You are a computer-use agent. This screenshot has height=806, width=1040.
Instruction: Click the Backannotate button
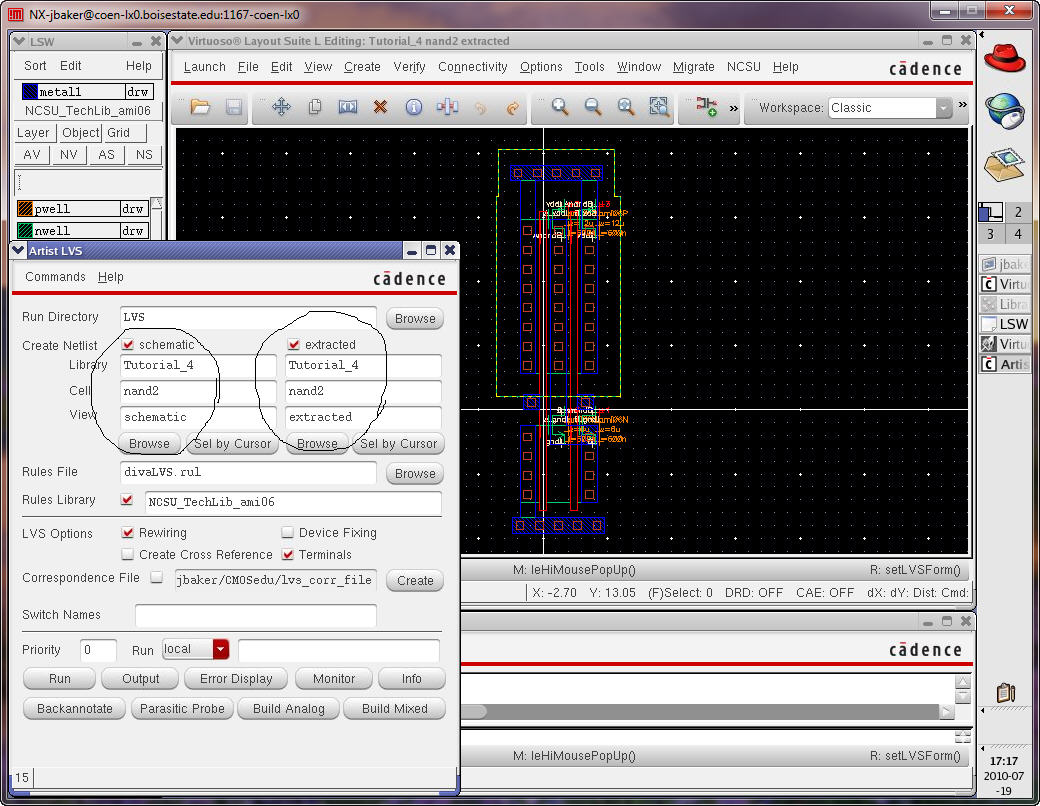pos(75,709)
